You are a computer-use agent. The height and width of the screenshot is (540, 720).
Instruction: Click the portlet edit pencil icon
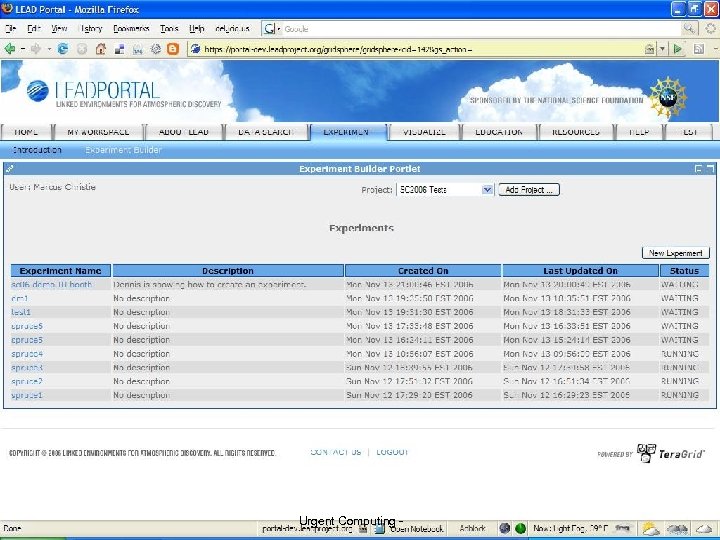pyautogui.click(x=10, y=169)
